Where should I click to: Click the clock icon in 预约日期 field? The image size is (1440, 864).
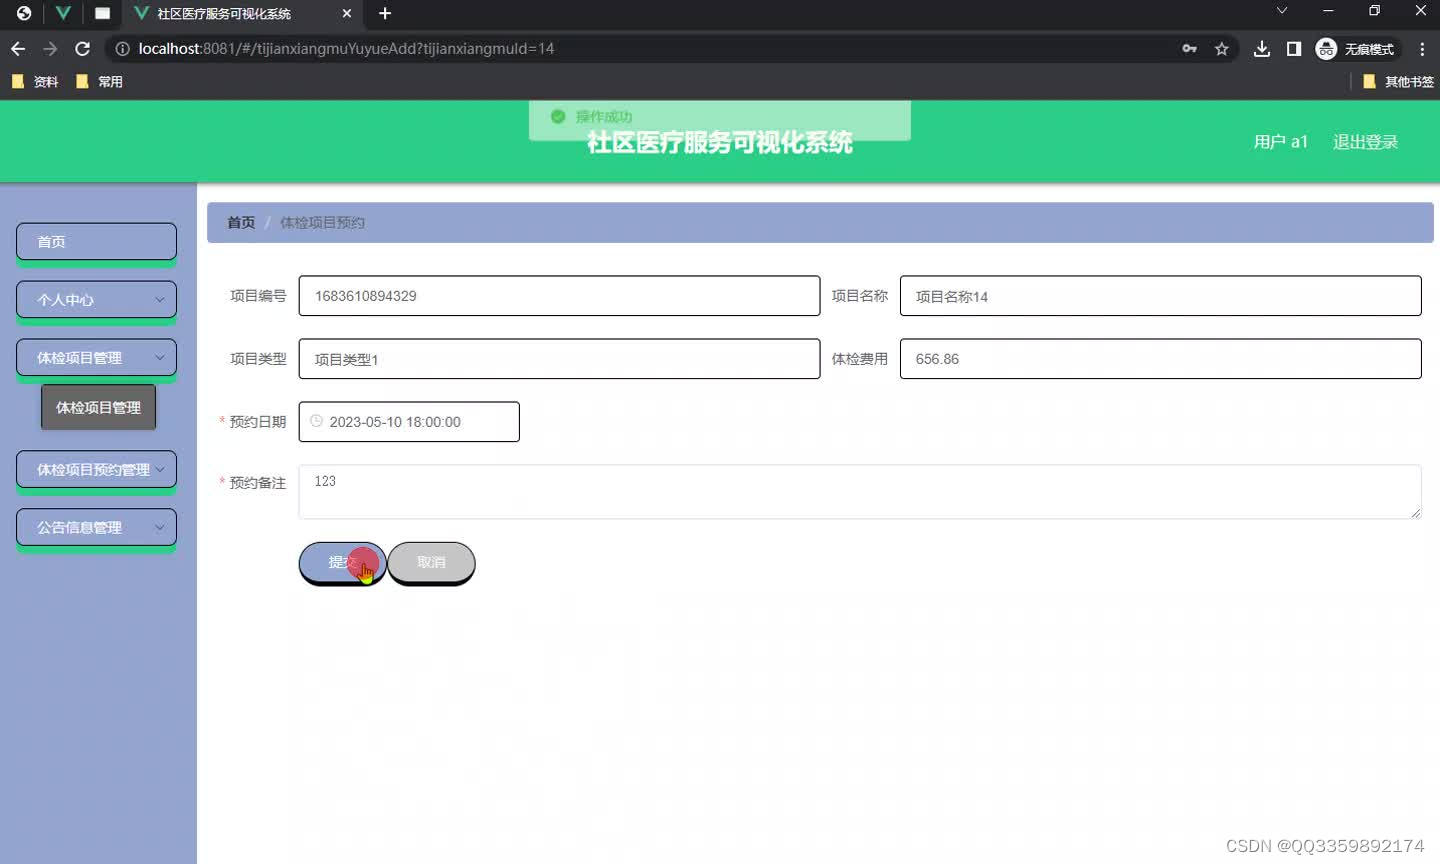coord(316,421)
